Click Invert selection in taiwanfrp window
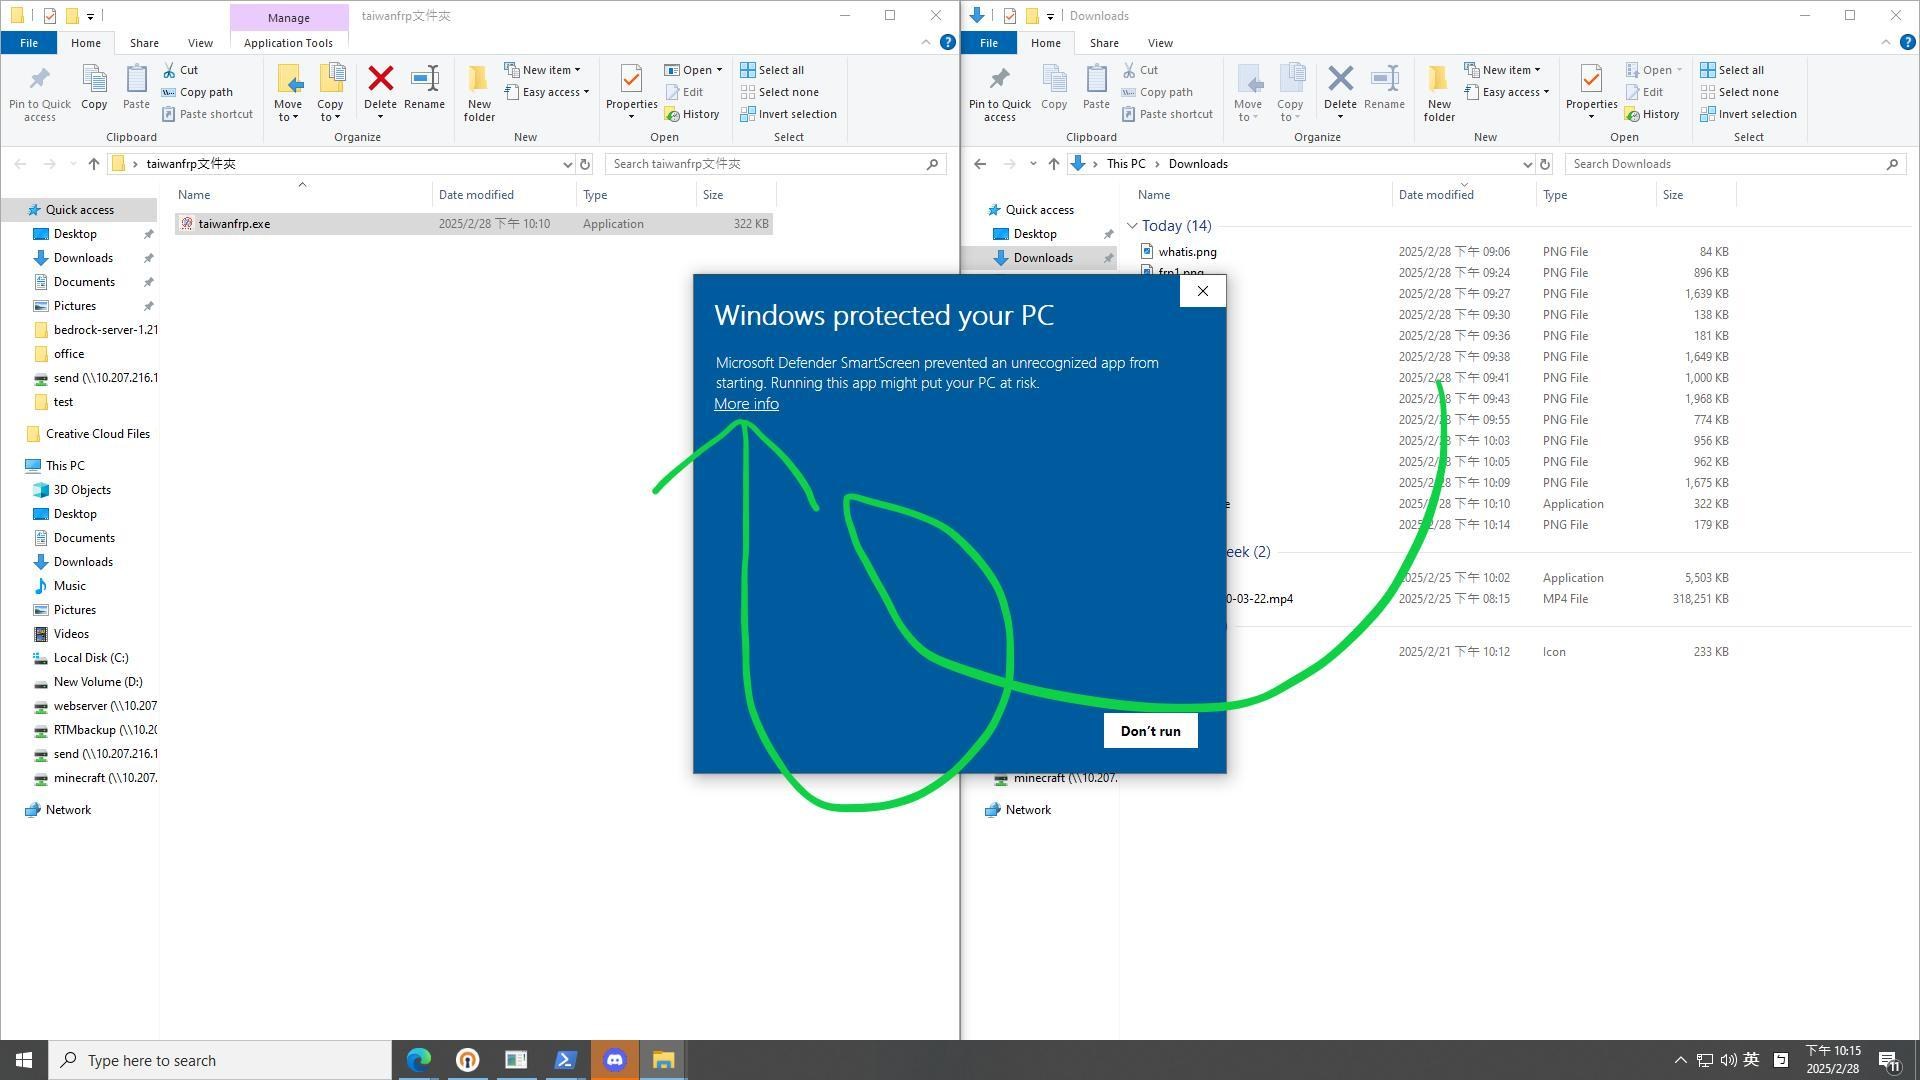The height and width of the screenshot is (1080, 1920). click(788, 114)
